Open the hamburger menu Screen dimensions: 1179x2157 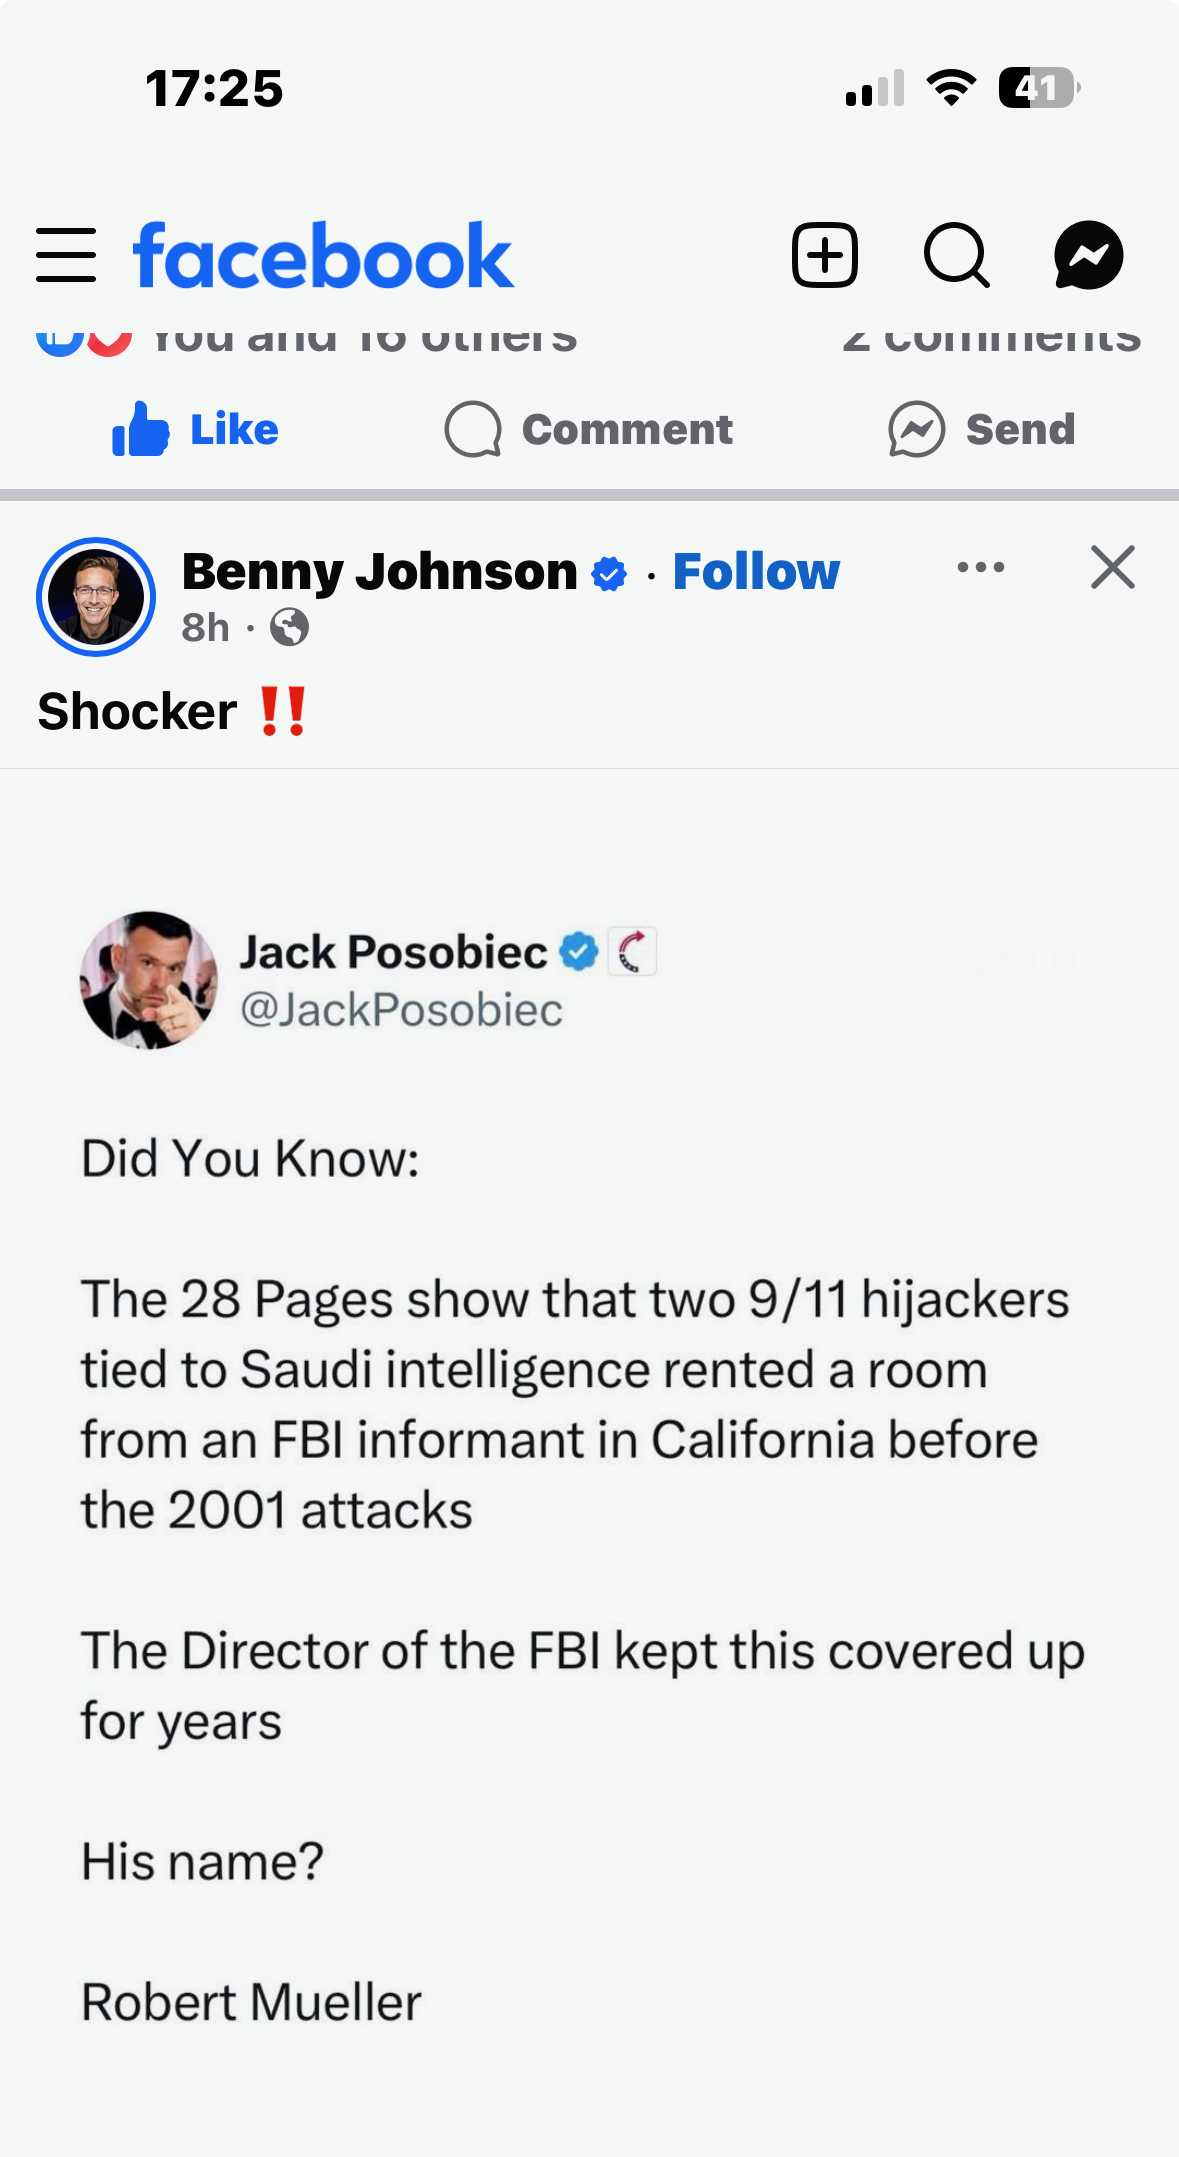66,255
